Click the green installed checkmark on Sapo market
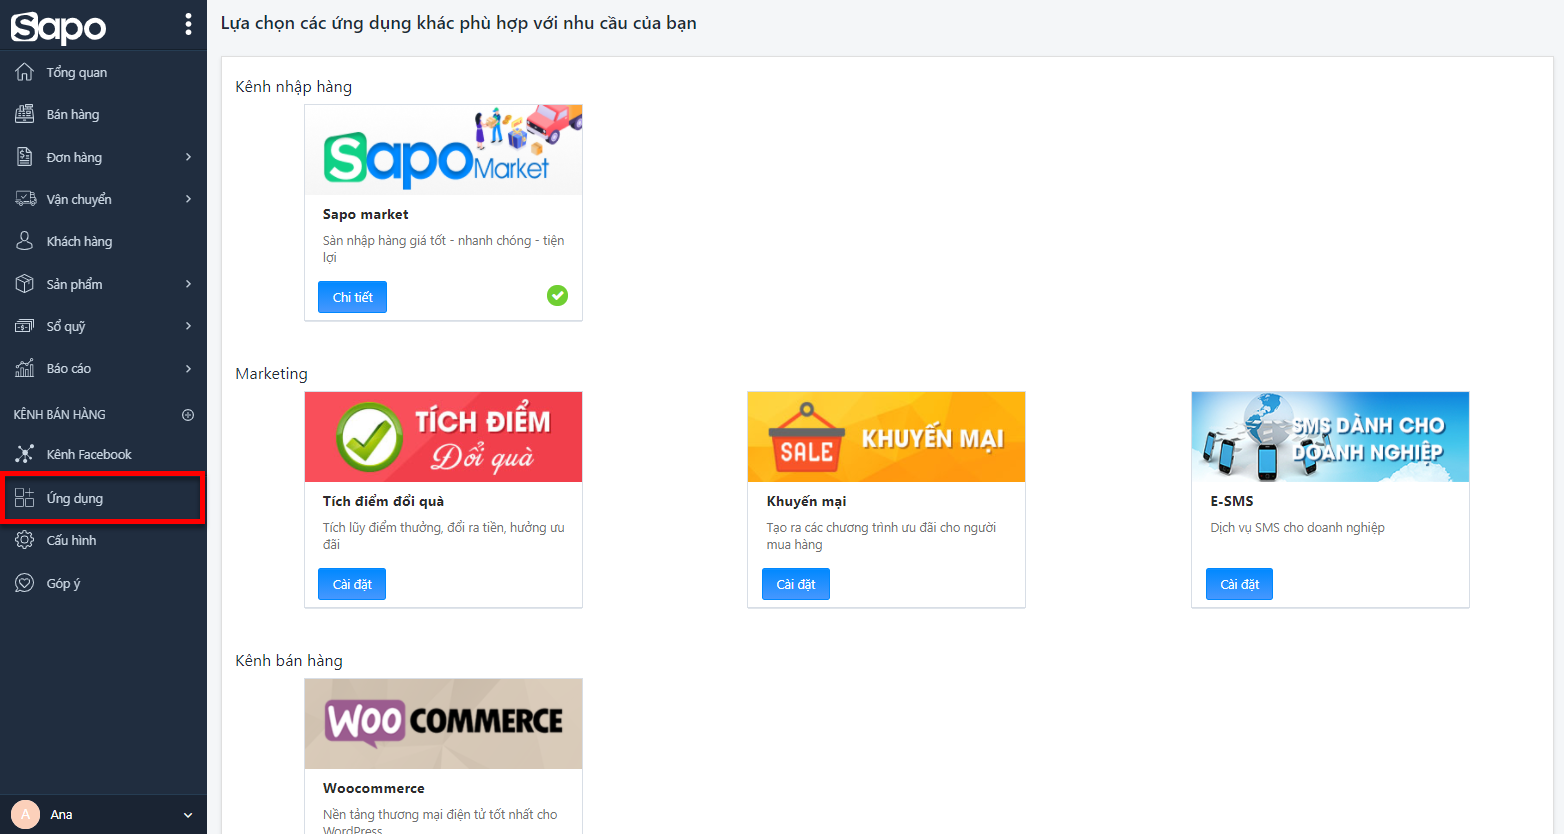 pyautogui.click(x=558, y=295)
